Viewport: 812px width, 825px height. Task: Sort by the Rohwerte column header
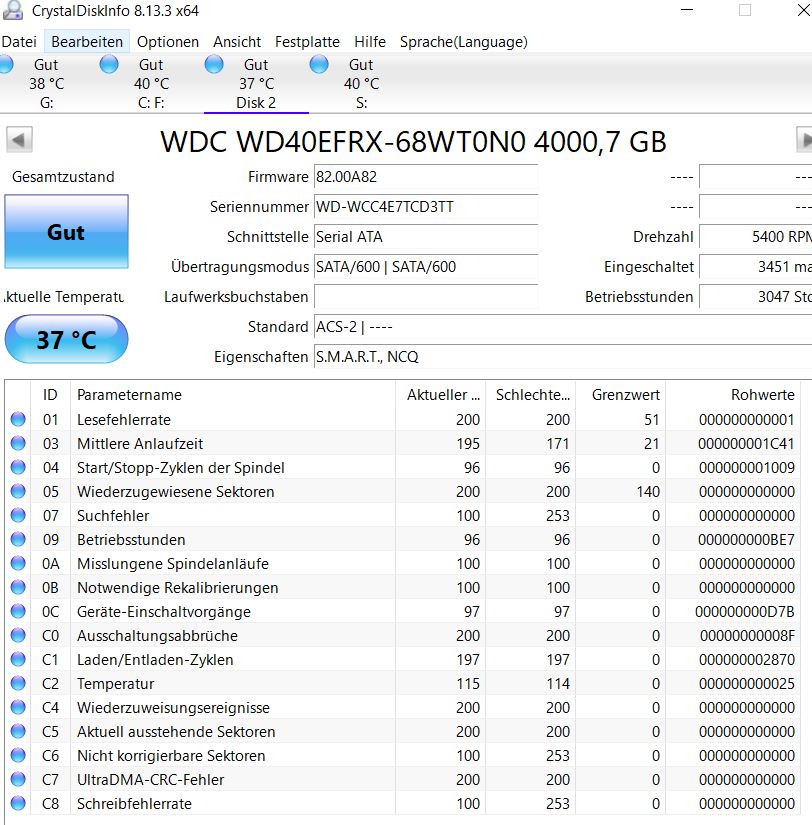[x=733, y=395]
